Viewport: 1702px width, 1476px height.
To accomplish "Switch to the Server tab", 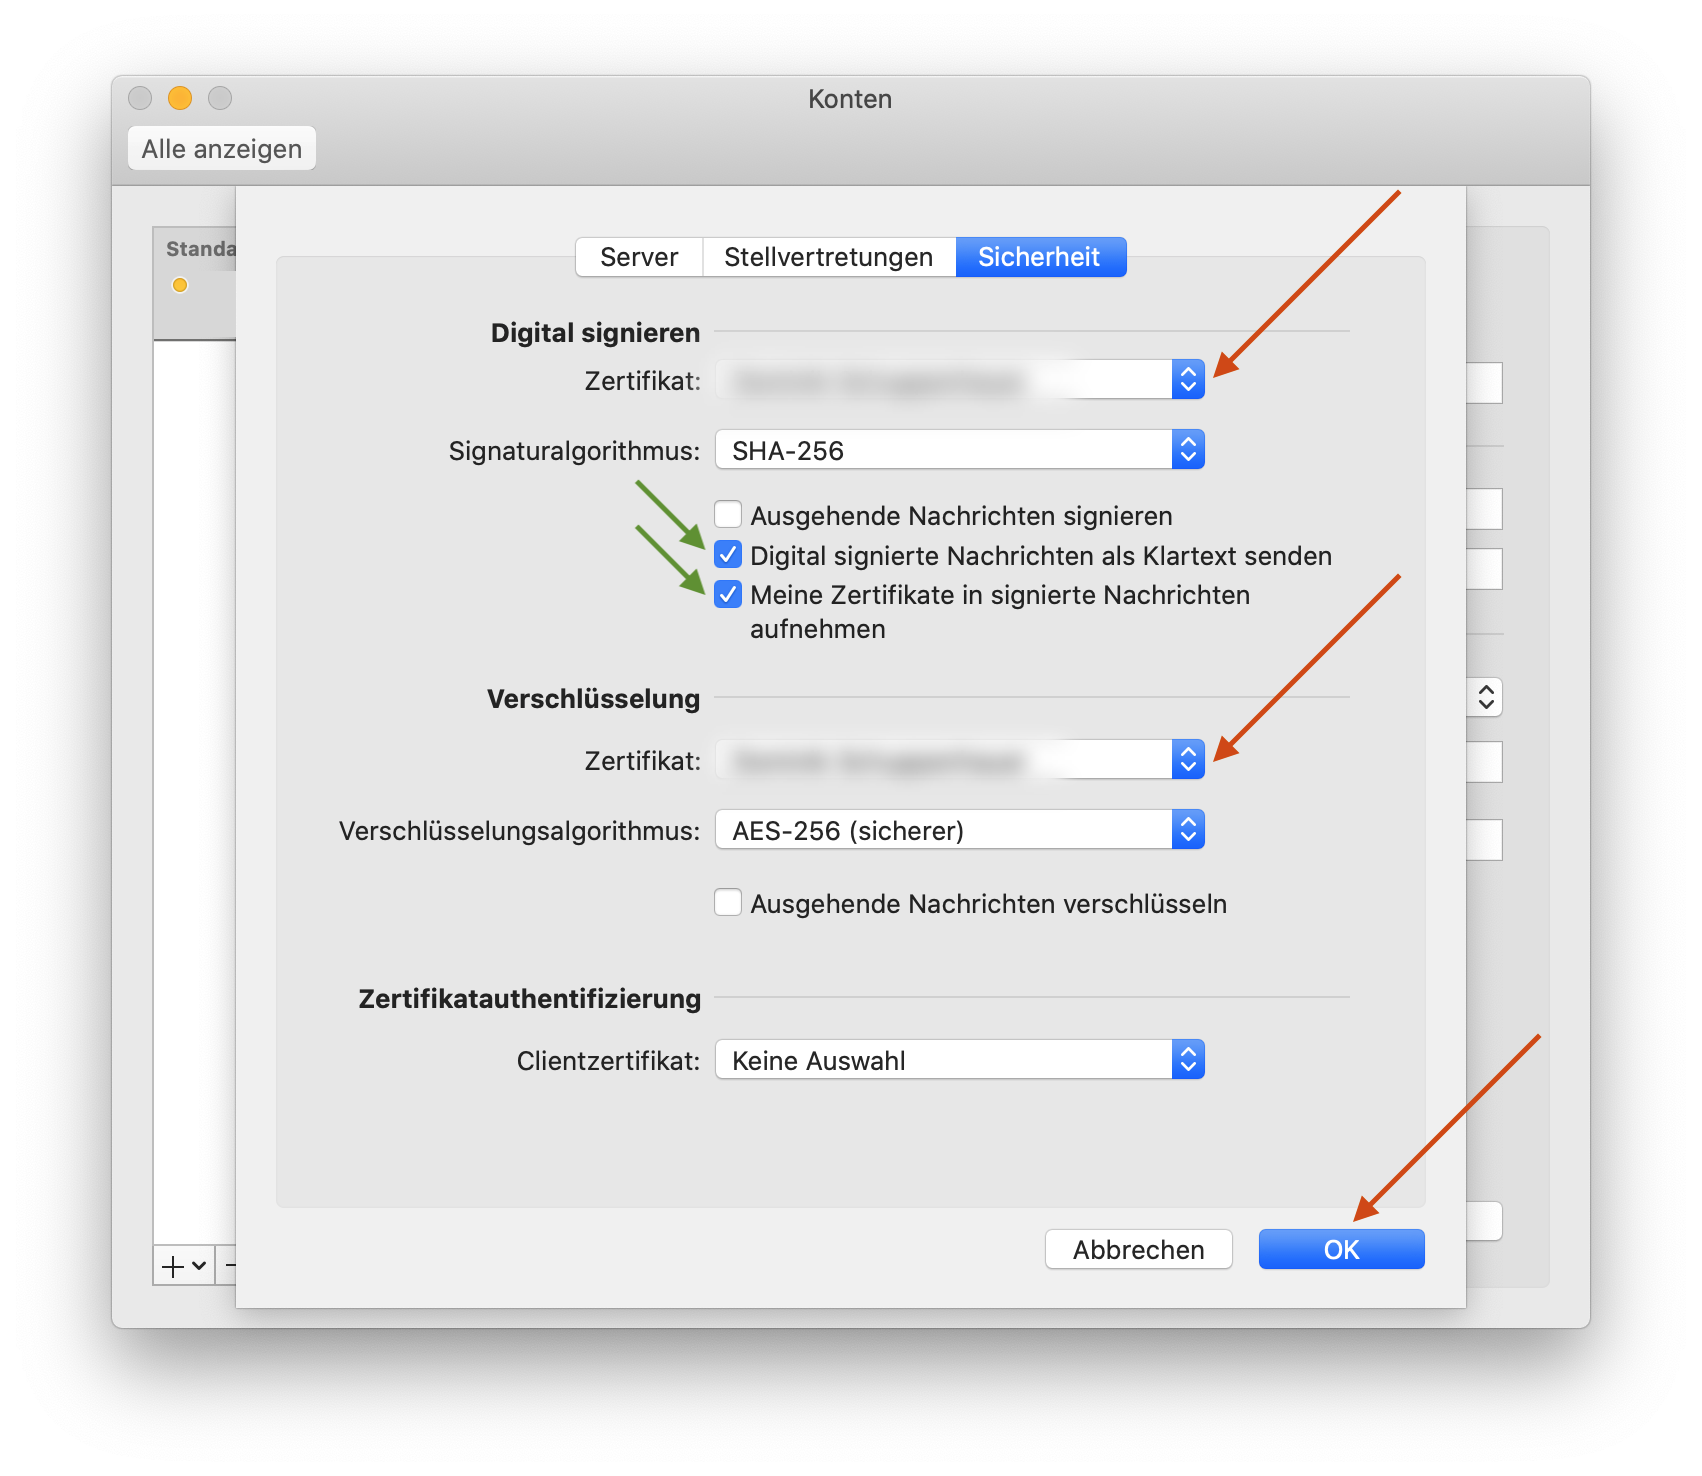I will tap(639, 257).
